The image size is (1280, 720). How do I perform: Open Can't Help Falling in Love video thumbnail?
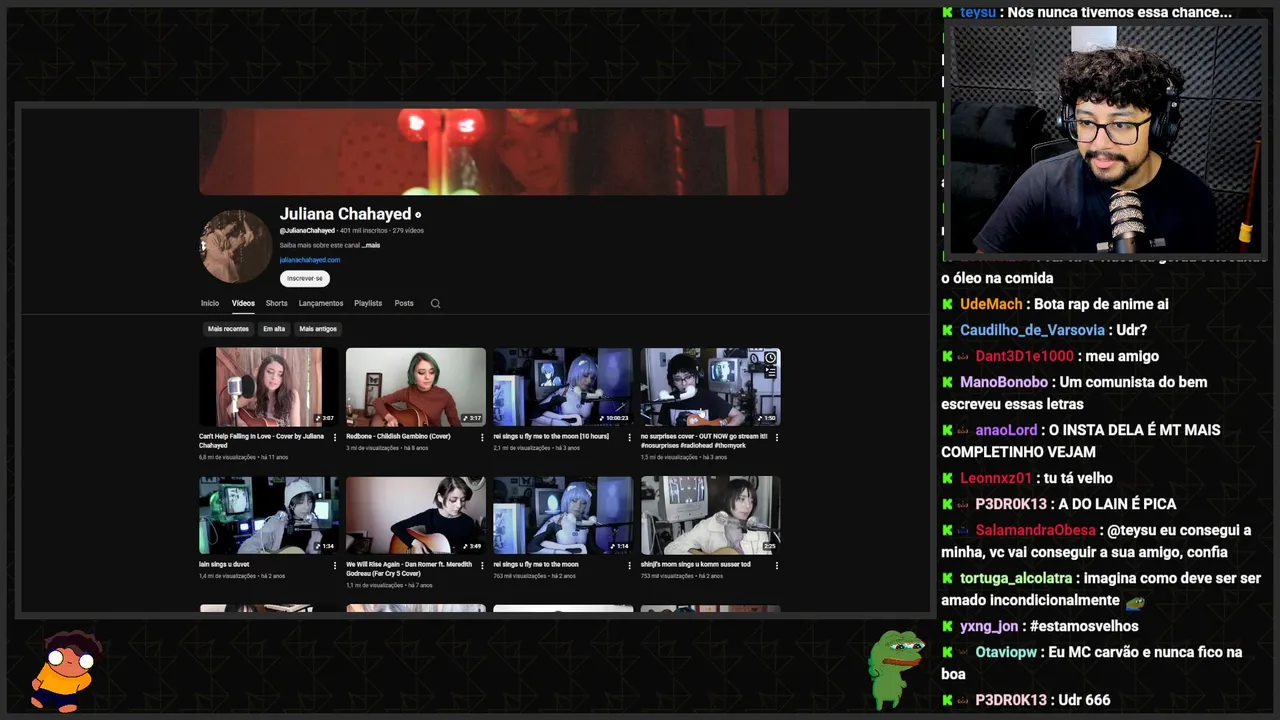pos(269,387)
